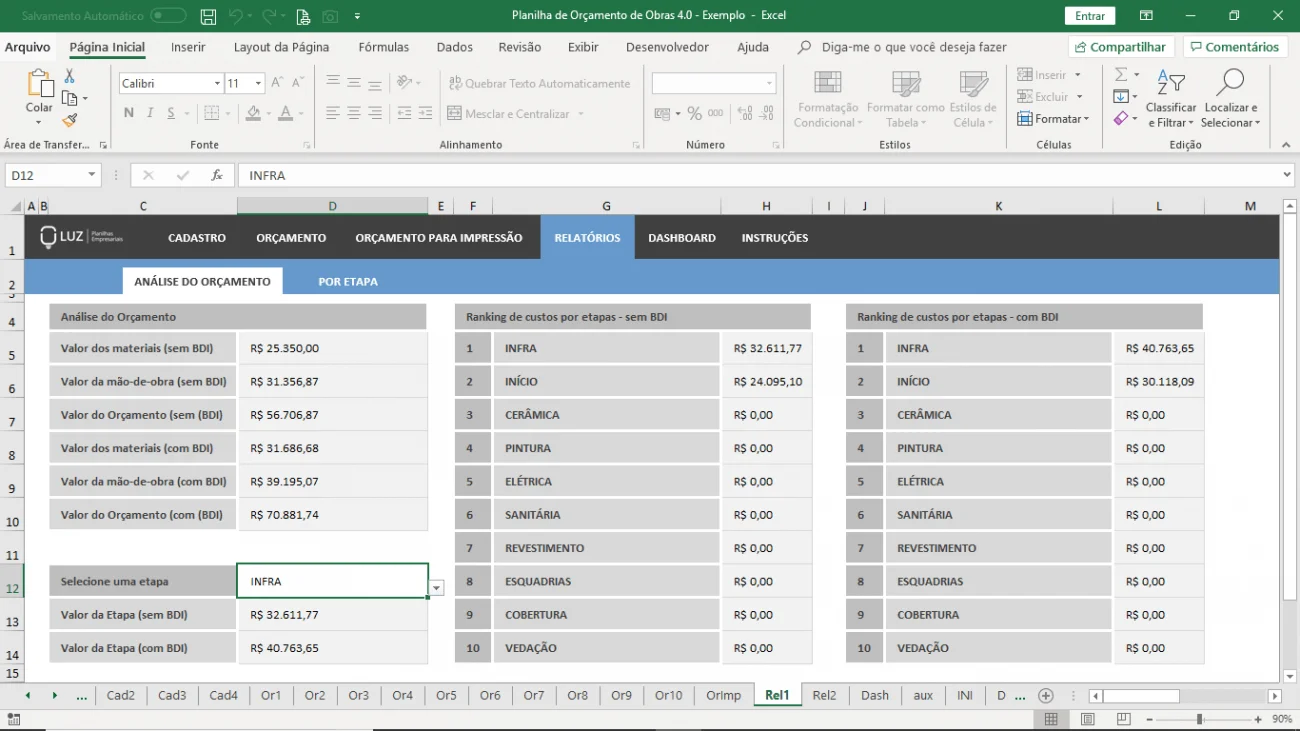Click the align text left icon
This screenshot has width=1300, height=731.
pyautogui.click(x=333, y=113)
